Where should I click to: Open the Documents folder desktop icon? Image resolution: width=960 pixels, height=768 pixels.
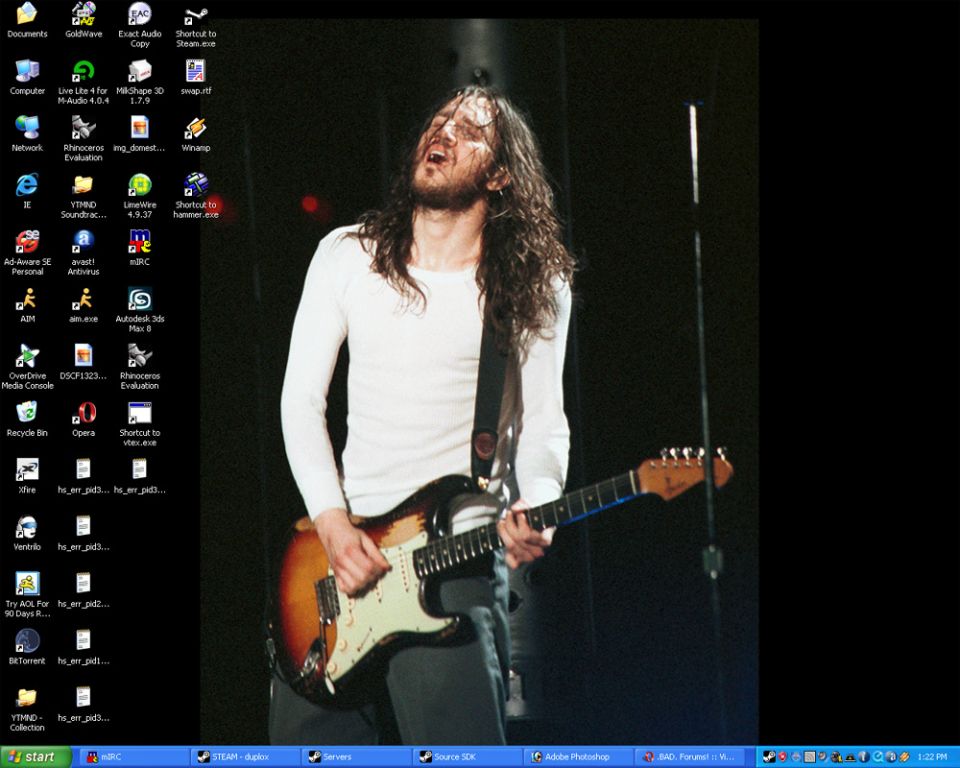coord(27,21)
